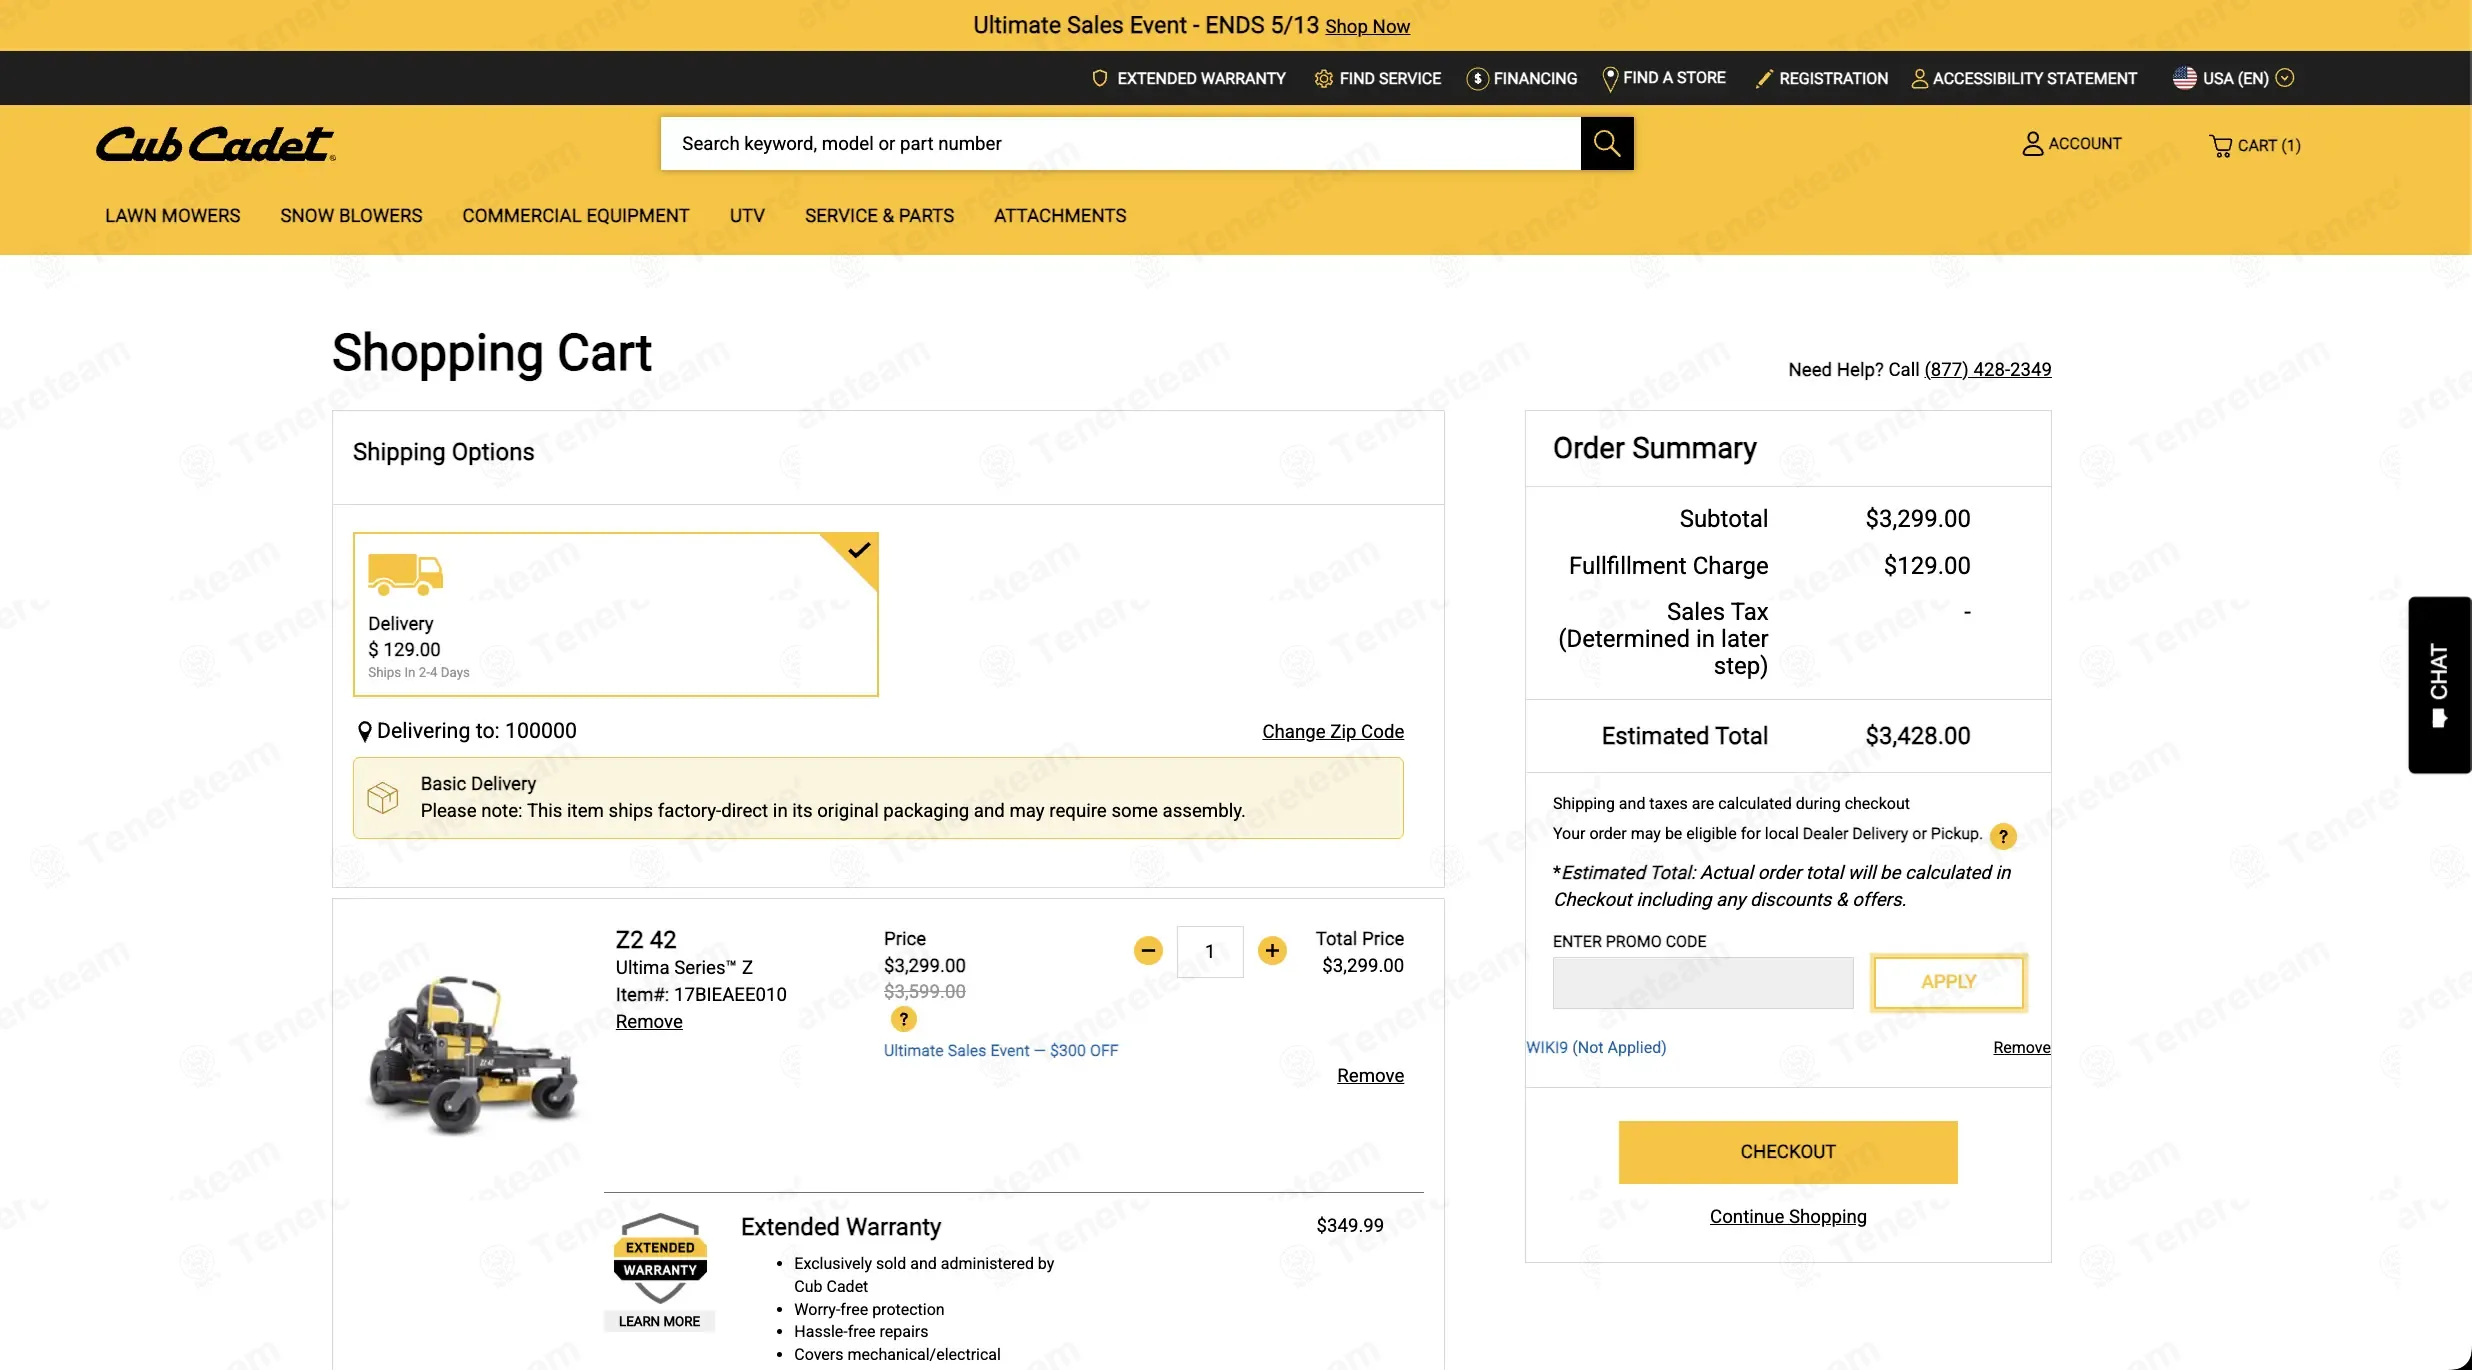Click the Z2 42 product title
This screenshot has width=2472, height=1370.
tap(646, 939)
